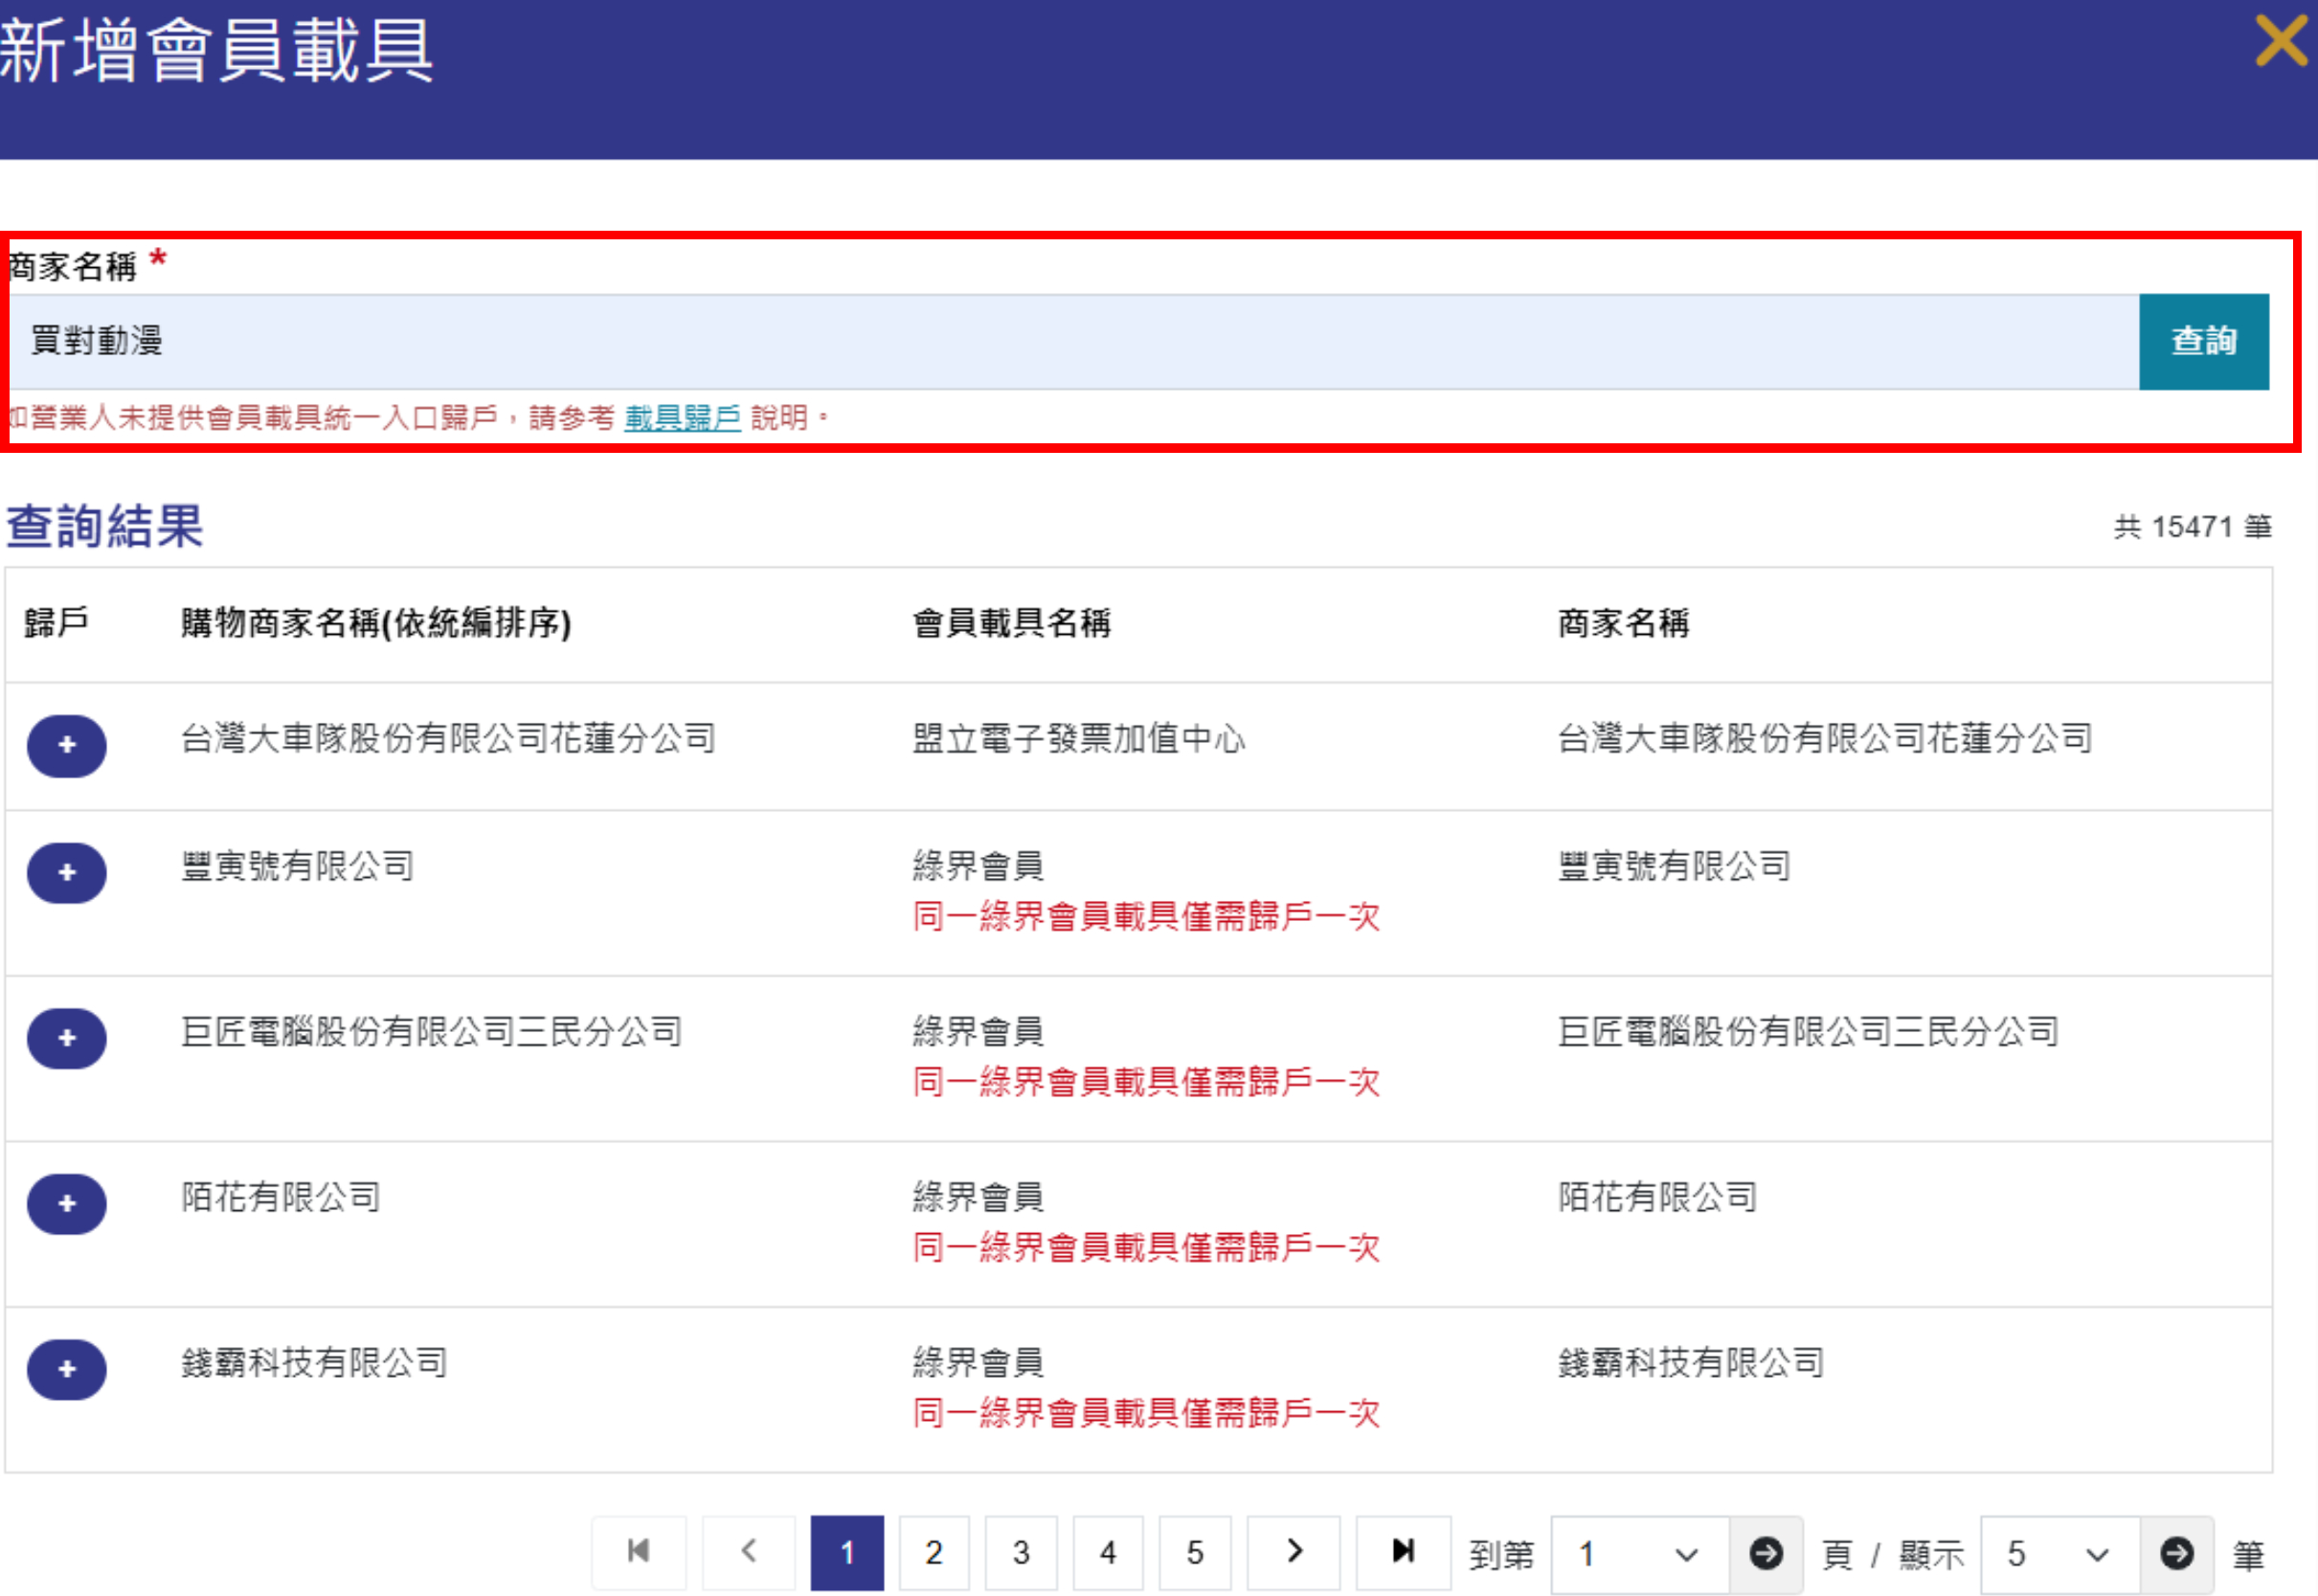Click the 查詢 search button
The image size is (2318, 1596).
click(2204, 341)
